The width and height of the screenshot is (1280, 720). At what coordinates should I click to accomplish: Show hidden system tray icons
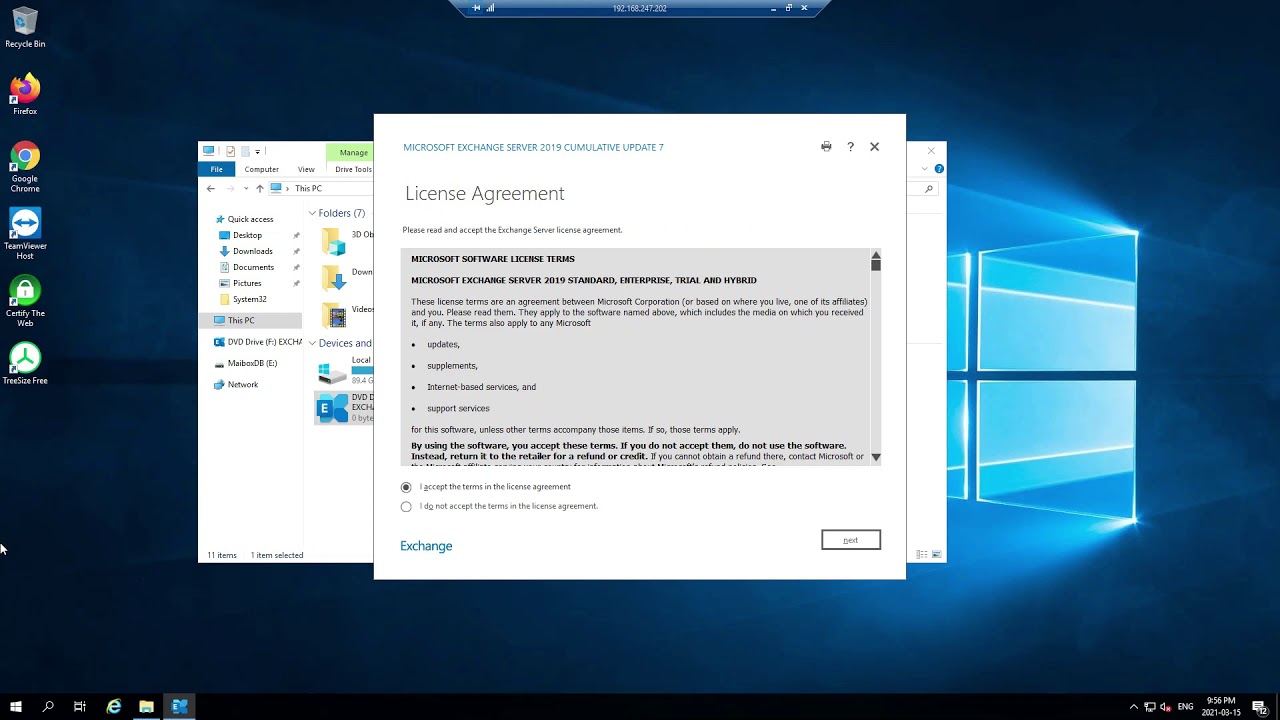1133,707
